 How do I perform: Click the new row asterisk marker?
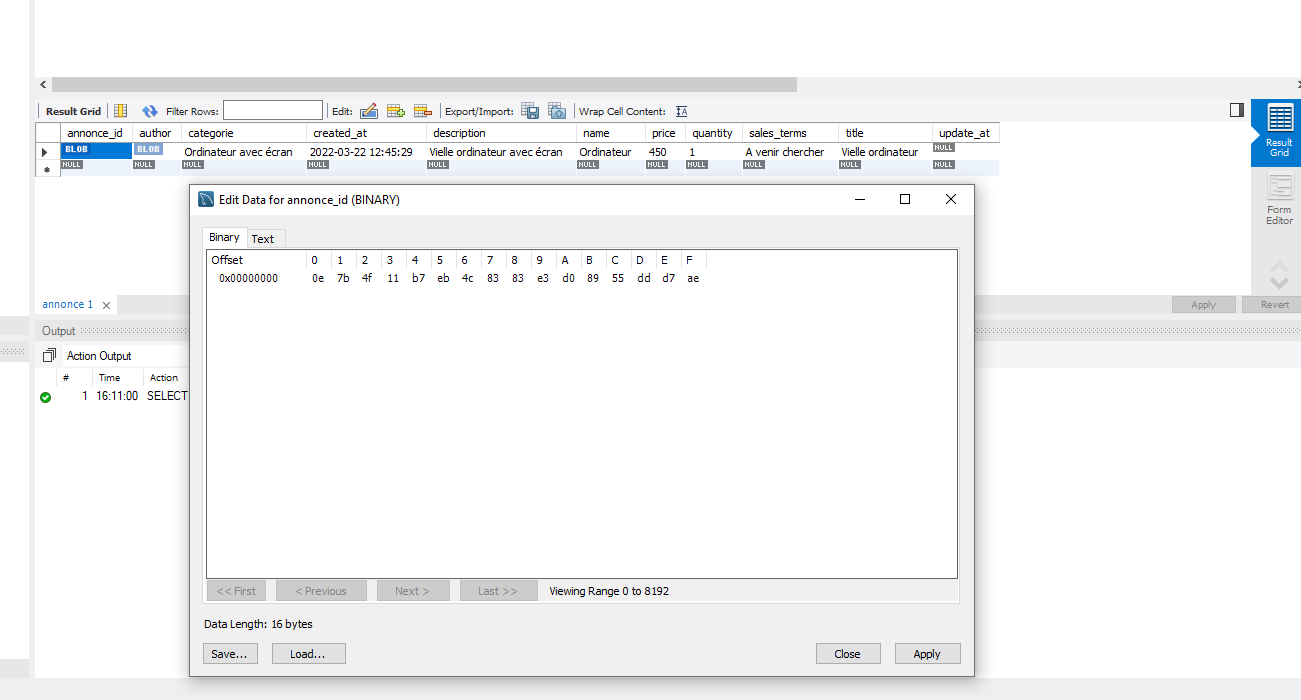click(46, 169)
